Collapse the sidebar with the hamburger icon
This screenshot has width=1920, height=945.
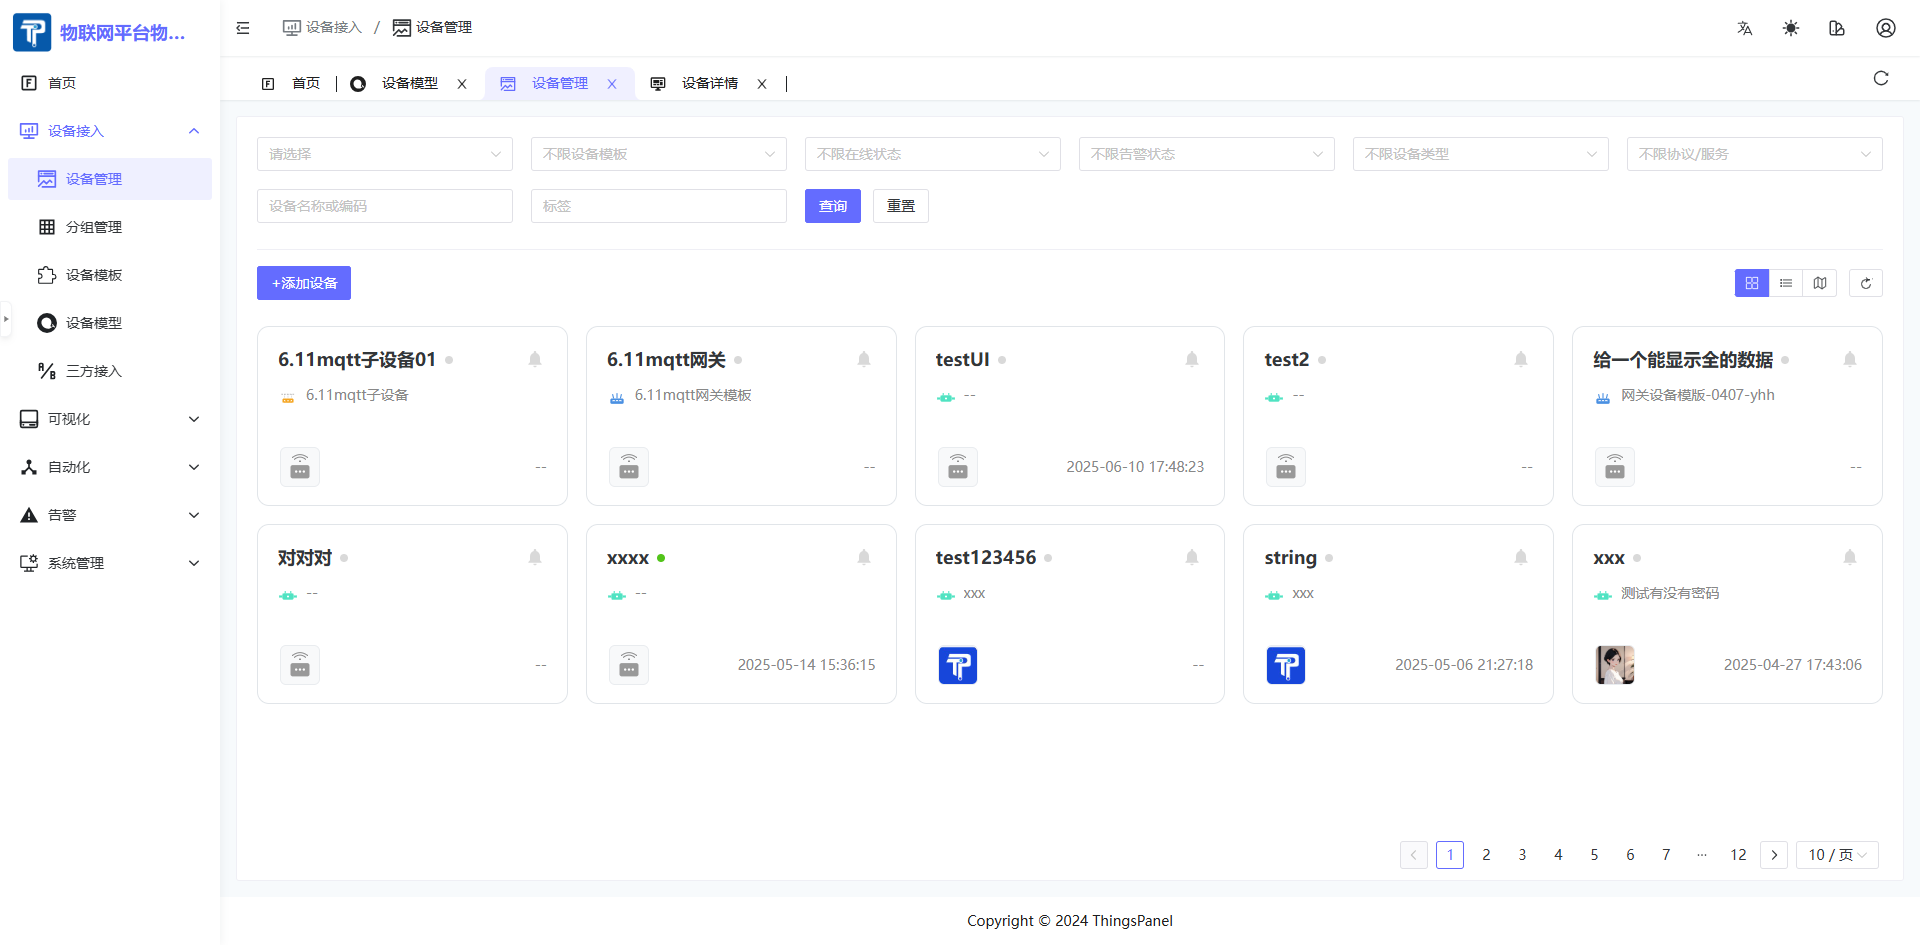tap(243, 28)
